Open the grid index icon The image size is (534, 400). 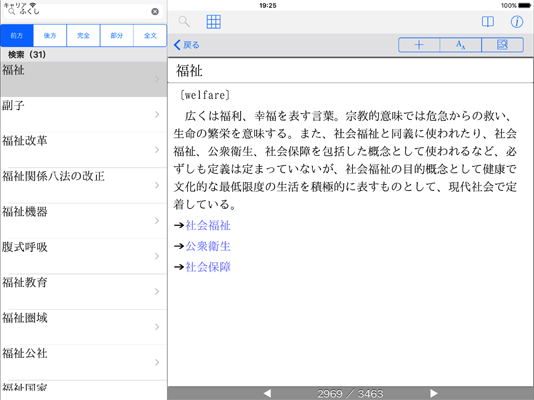[214, 22]
